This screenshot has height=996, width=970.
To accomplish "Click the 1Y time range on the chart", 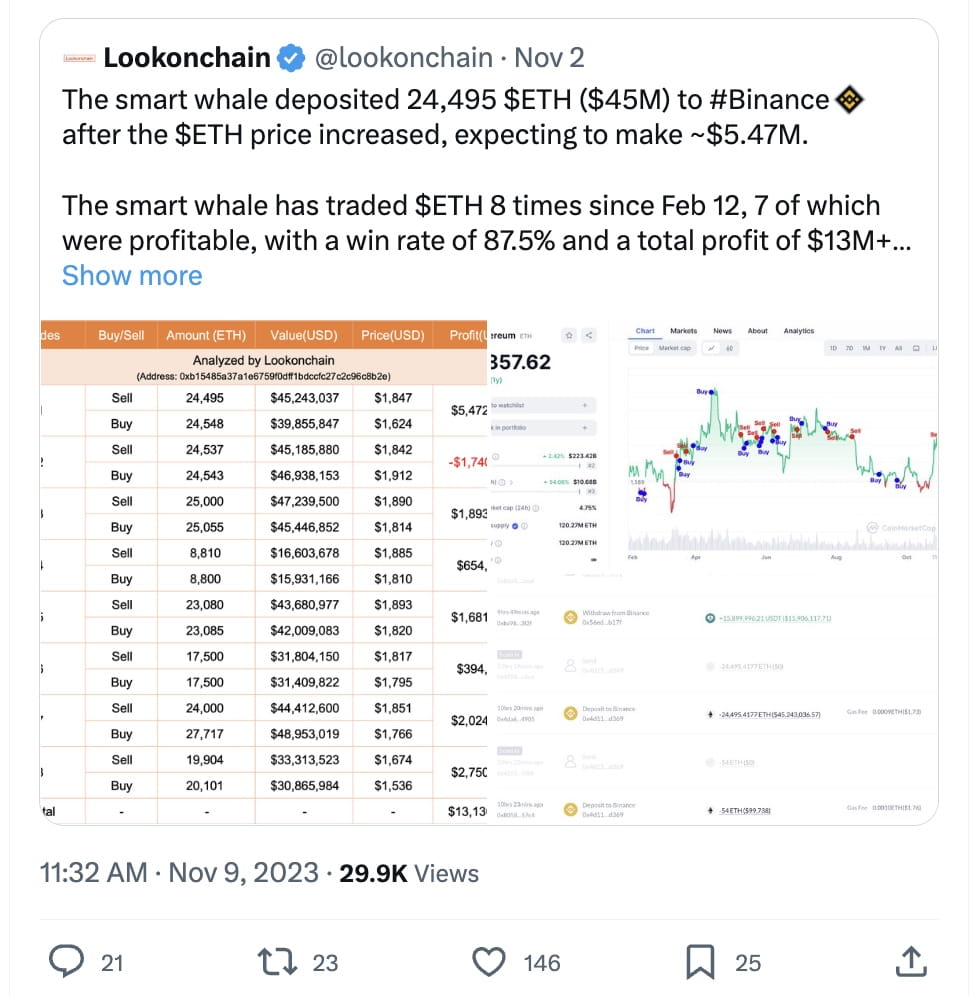I will [881, 346].
